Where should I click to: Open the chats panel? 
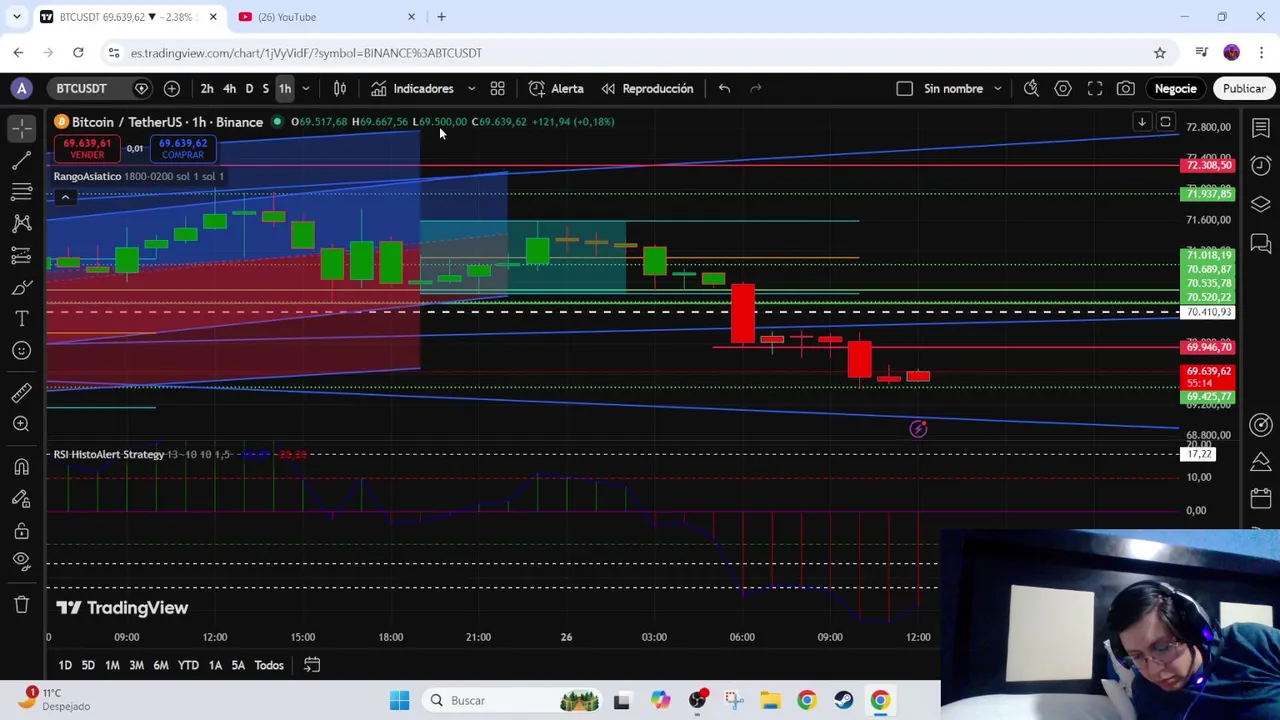pos(1261,243)
